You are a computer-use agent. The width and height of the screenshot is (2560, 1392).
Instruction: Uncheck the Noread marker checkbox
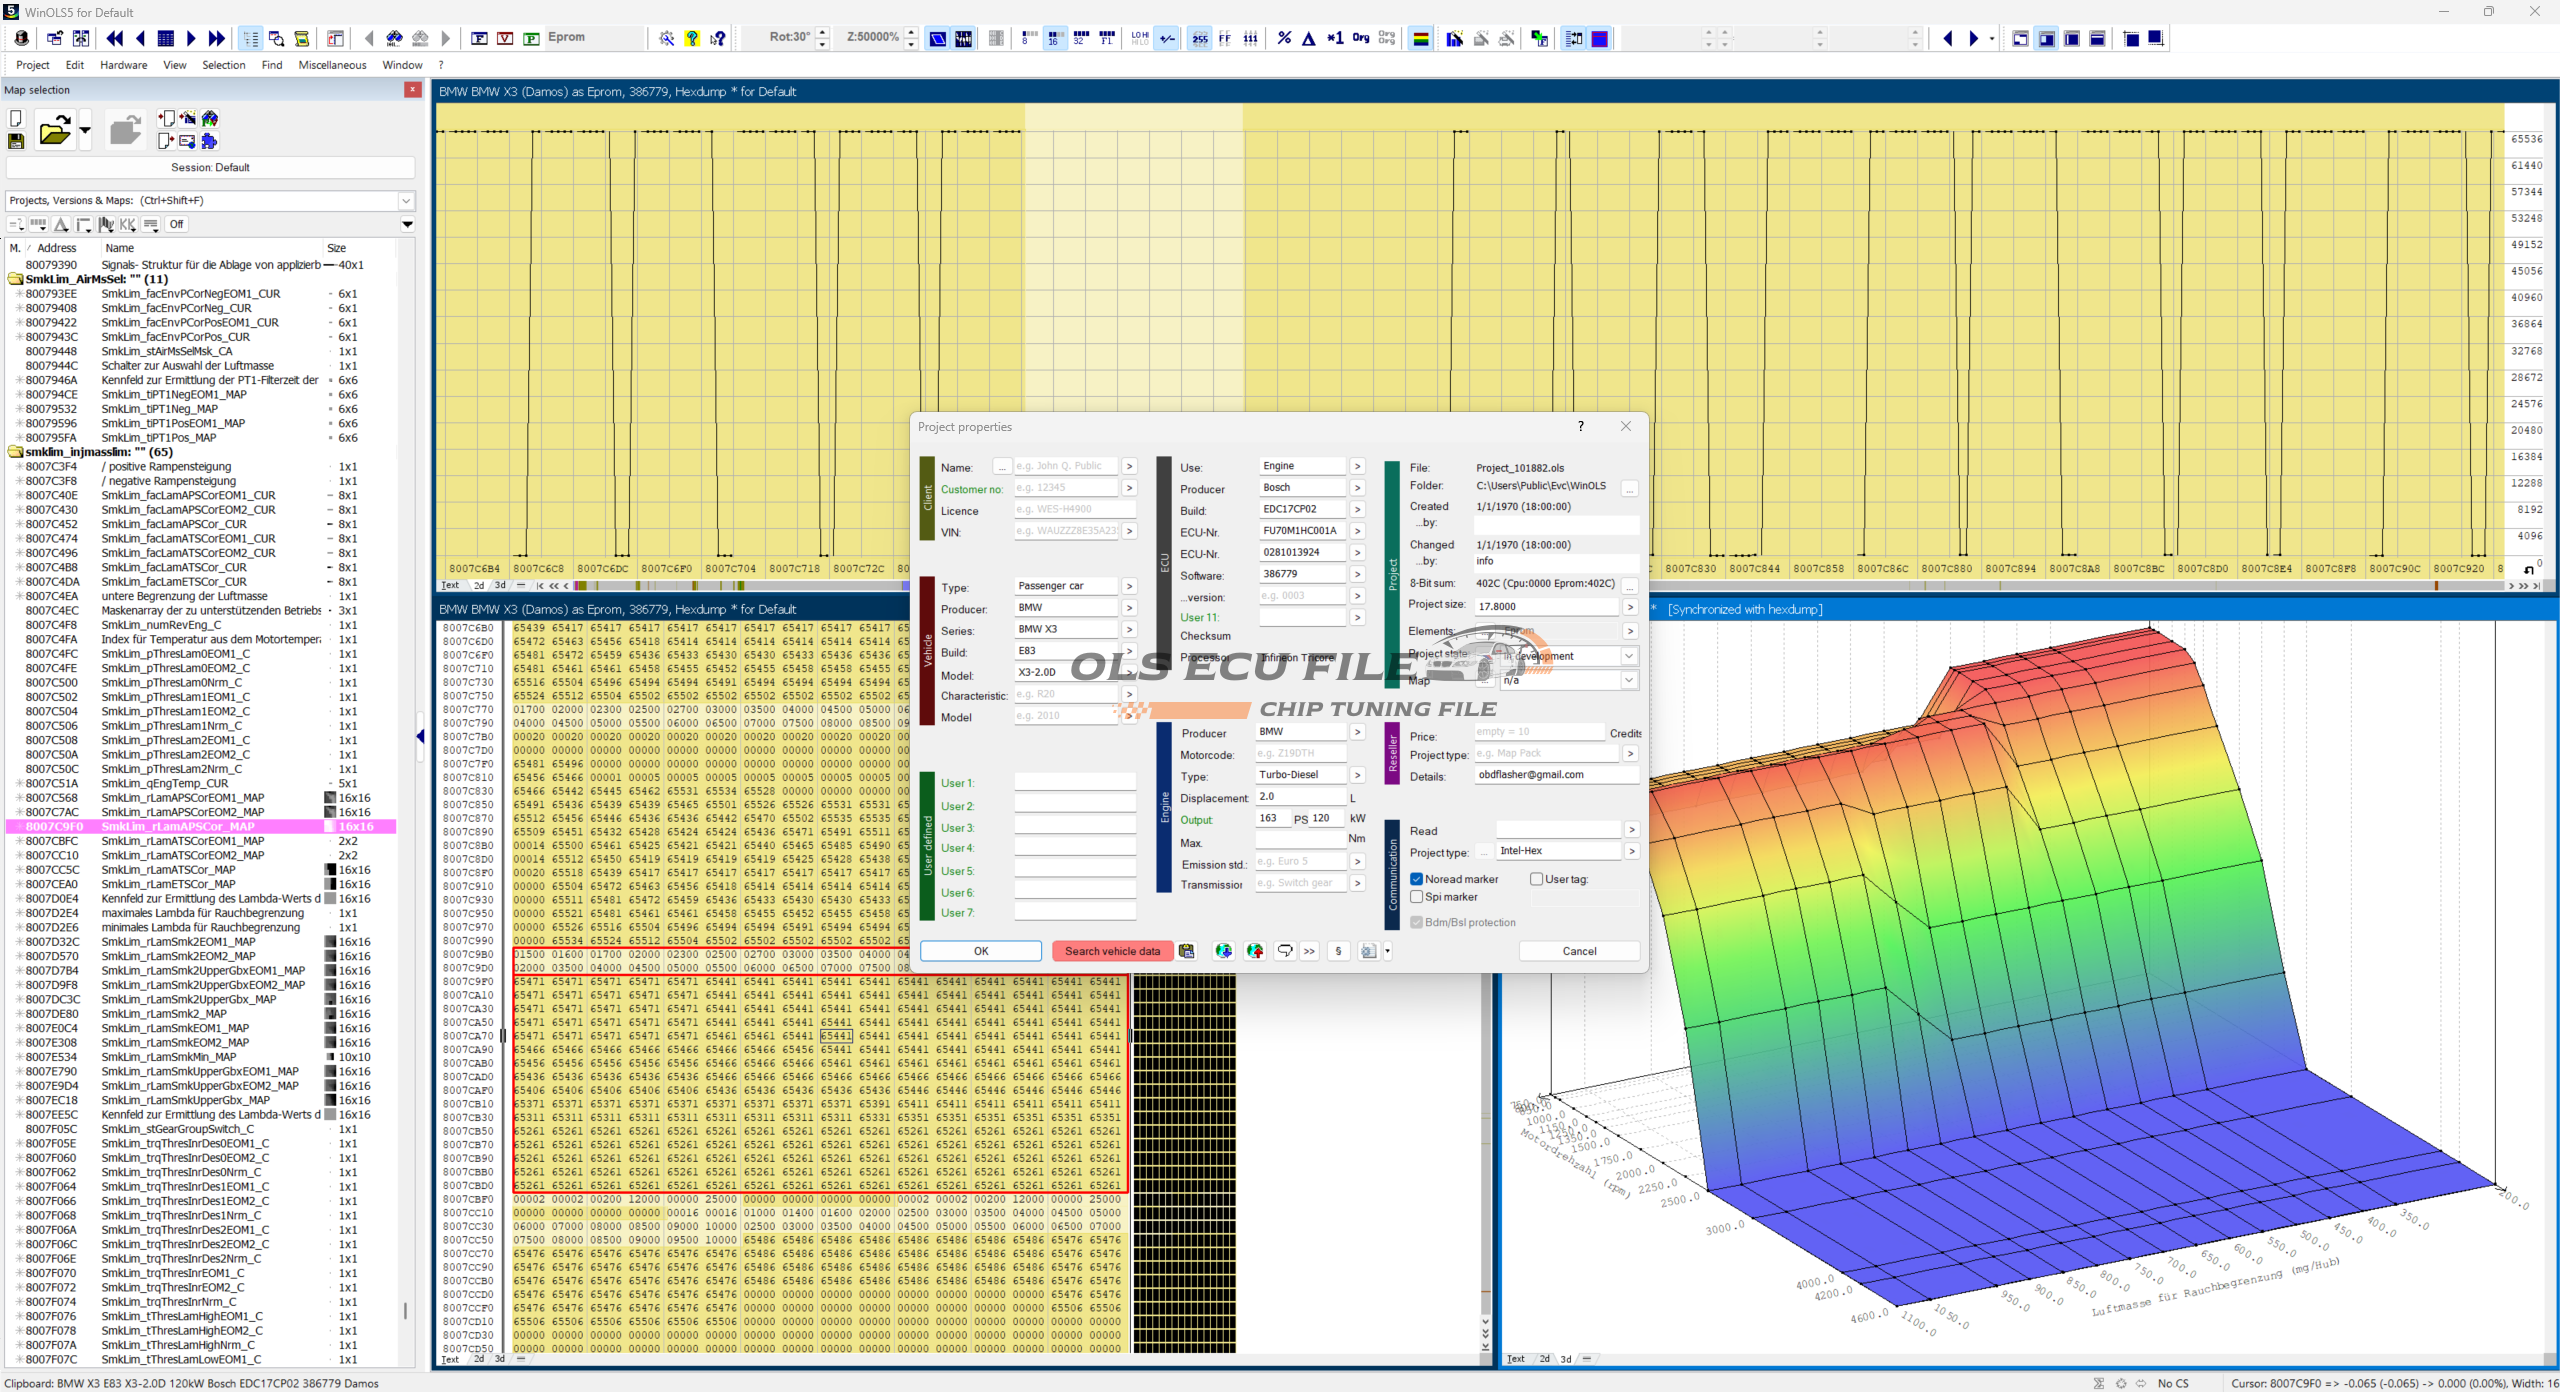[1417, 879]
